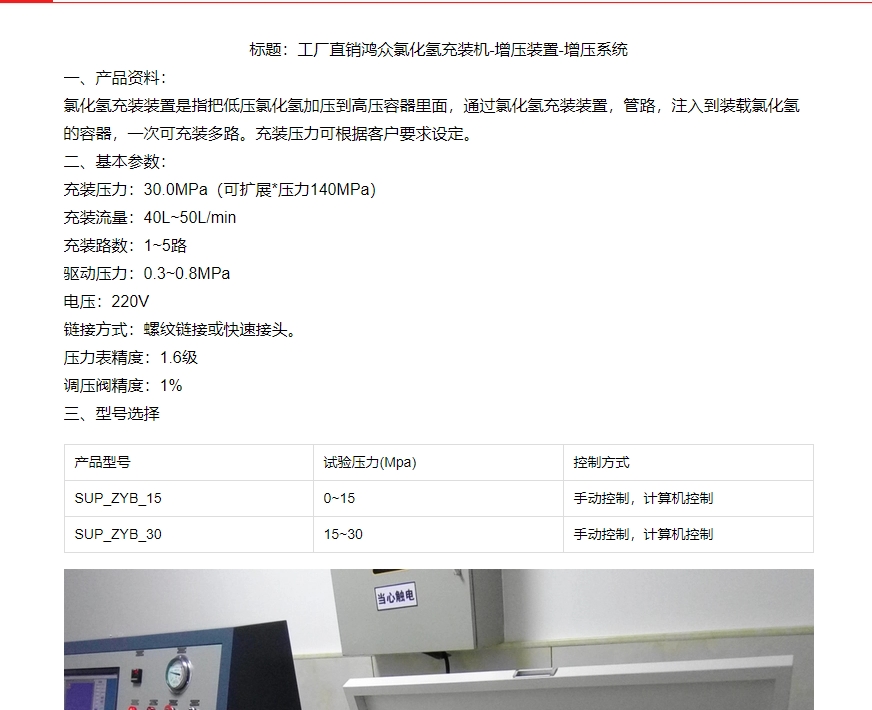This screenshot has width=872, height=710.
Task: Click the 压力表精度：1.6级 line
Action: click(x=131, y=358)
